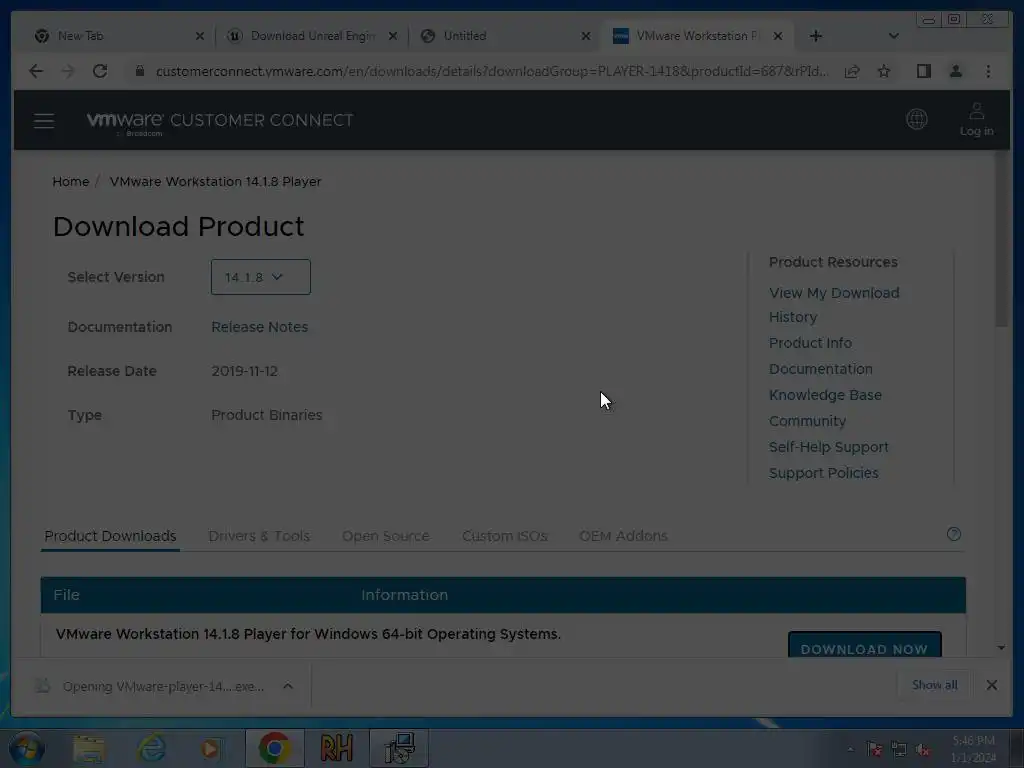Open the Knowledge Base link
1024x768 pixels.
825,395
